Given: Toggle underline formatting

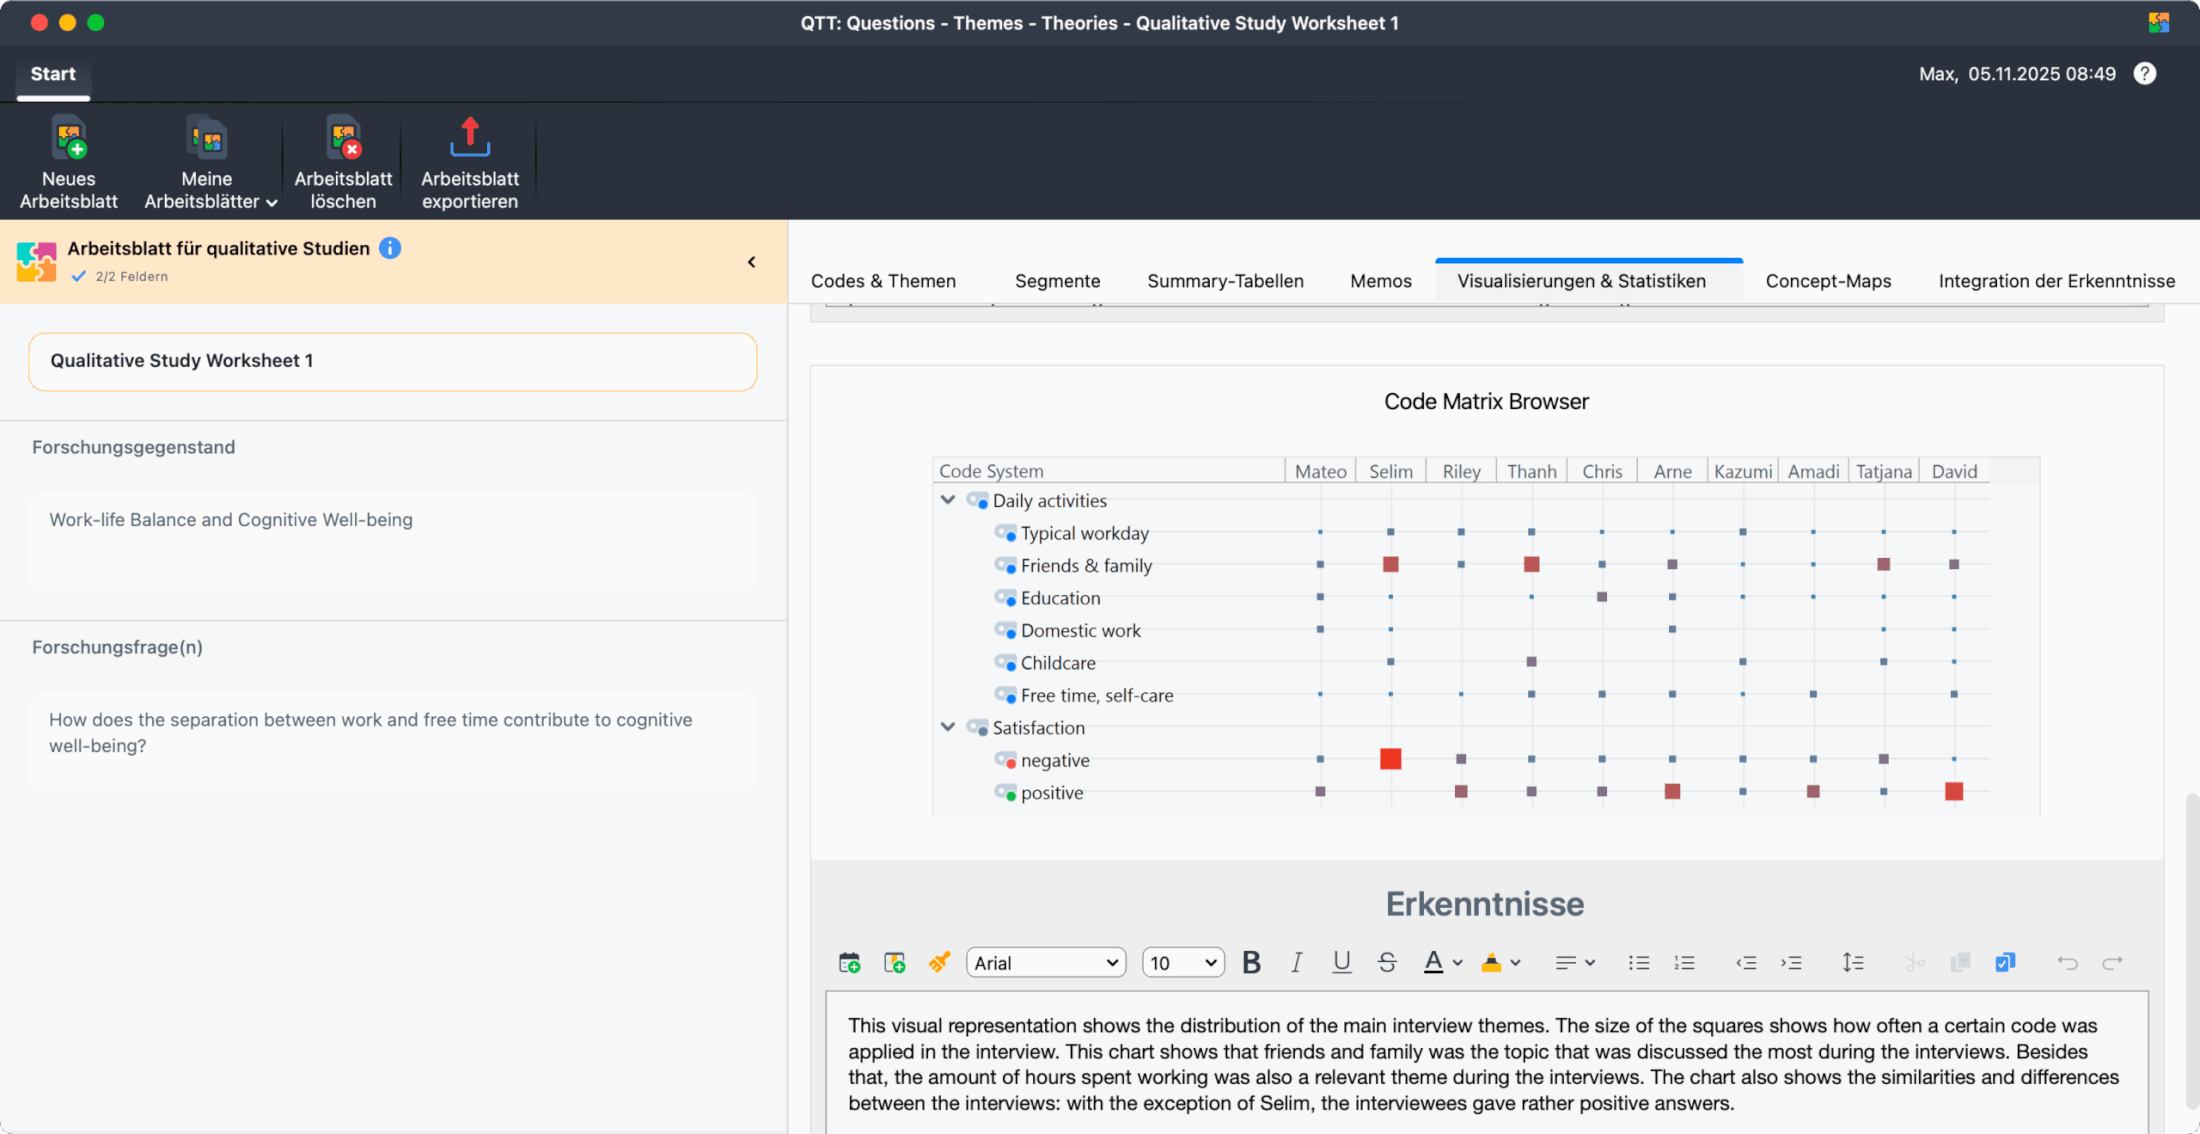Looking at the screenshot, I should pyautogui.click(x=1341, y=962).
